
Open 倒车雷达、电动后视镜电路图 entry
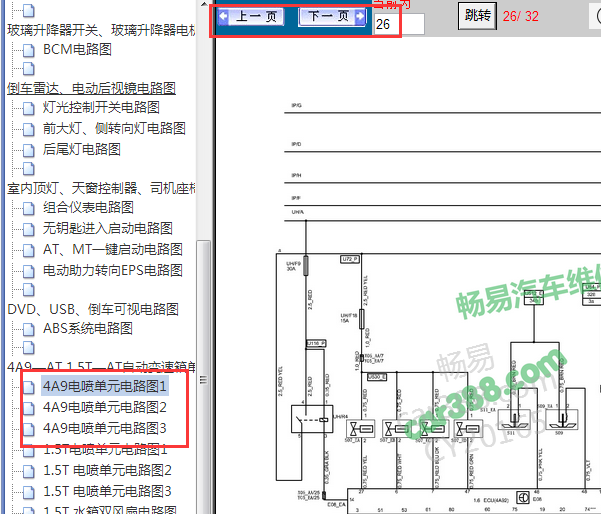coord(91,88)
